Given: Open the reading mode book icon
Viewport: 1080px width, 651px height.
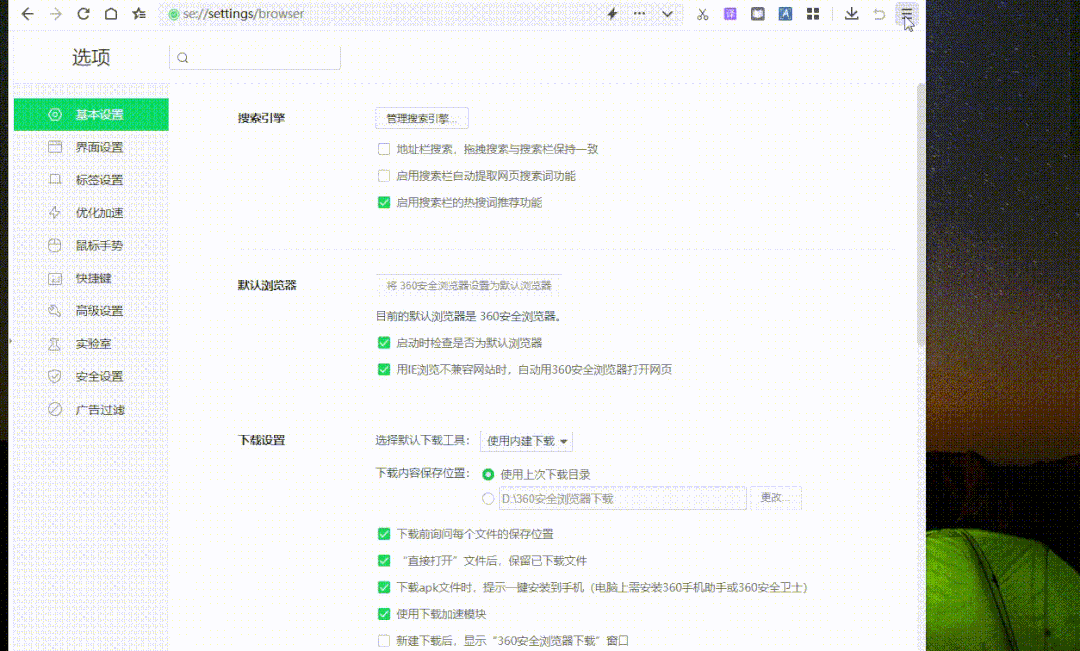Looking at the screenshot, I should [758, 14].
